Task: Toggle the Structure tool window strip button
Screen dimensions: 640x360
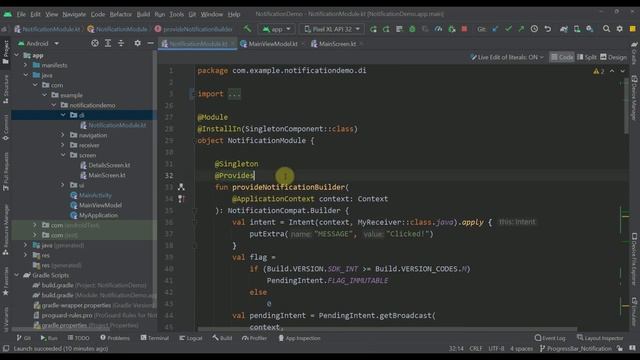Action: [x=5, y=89]
